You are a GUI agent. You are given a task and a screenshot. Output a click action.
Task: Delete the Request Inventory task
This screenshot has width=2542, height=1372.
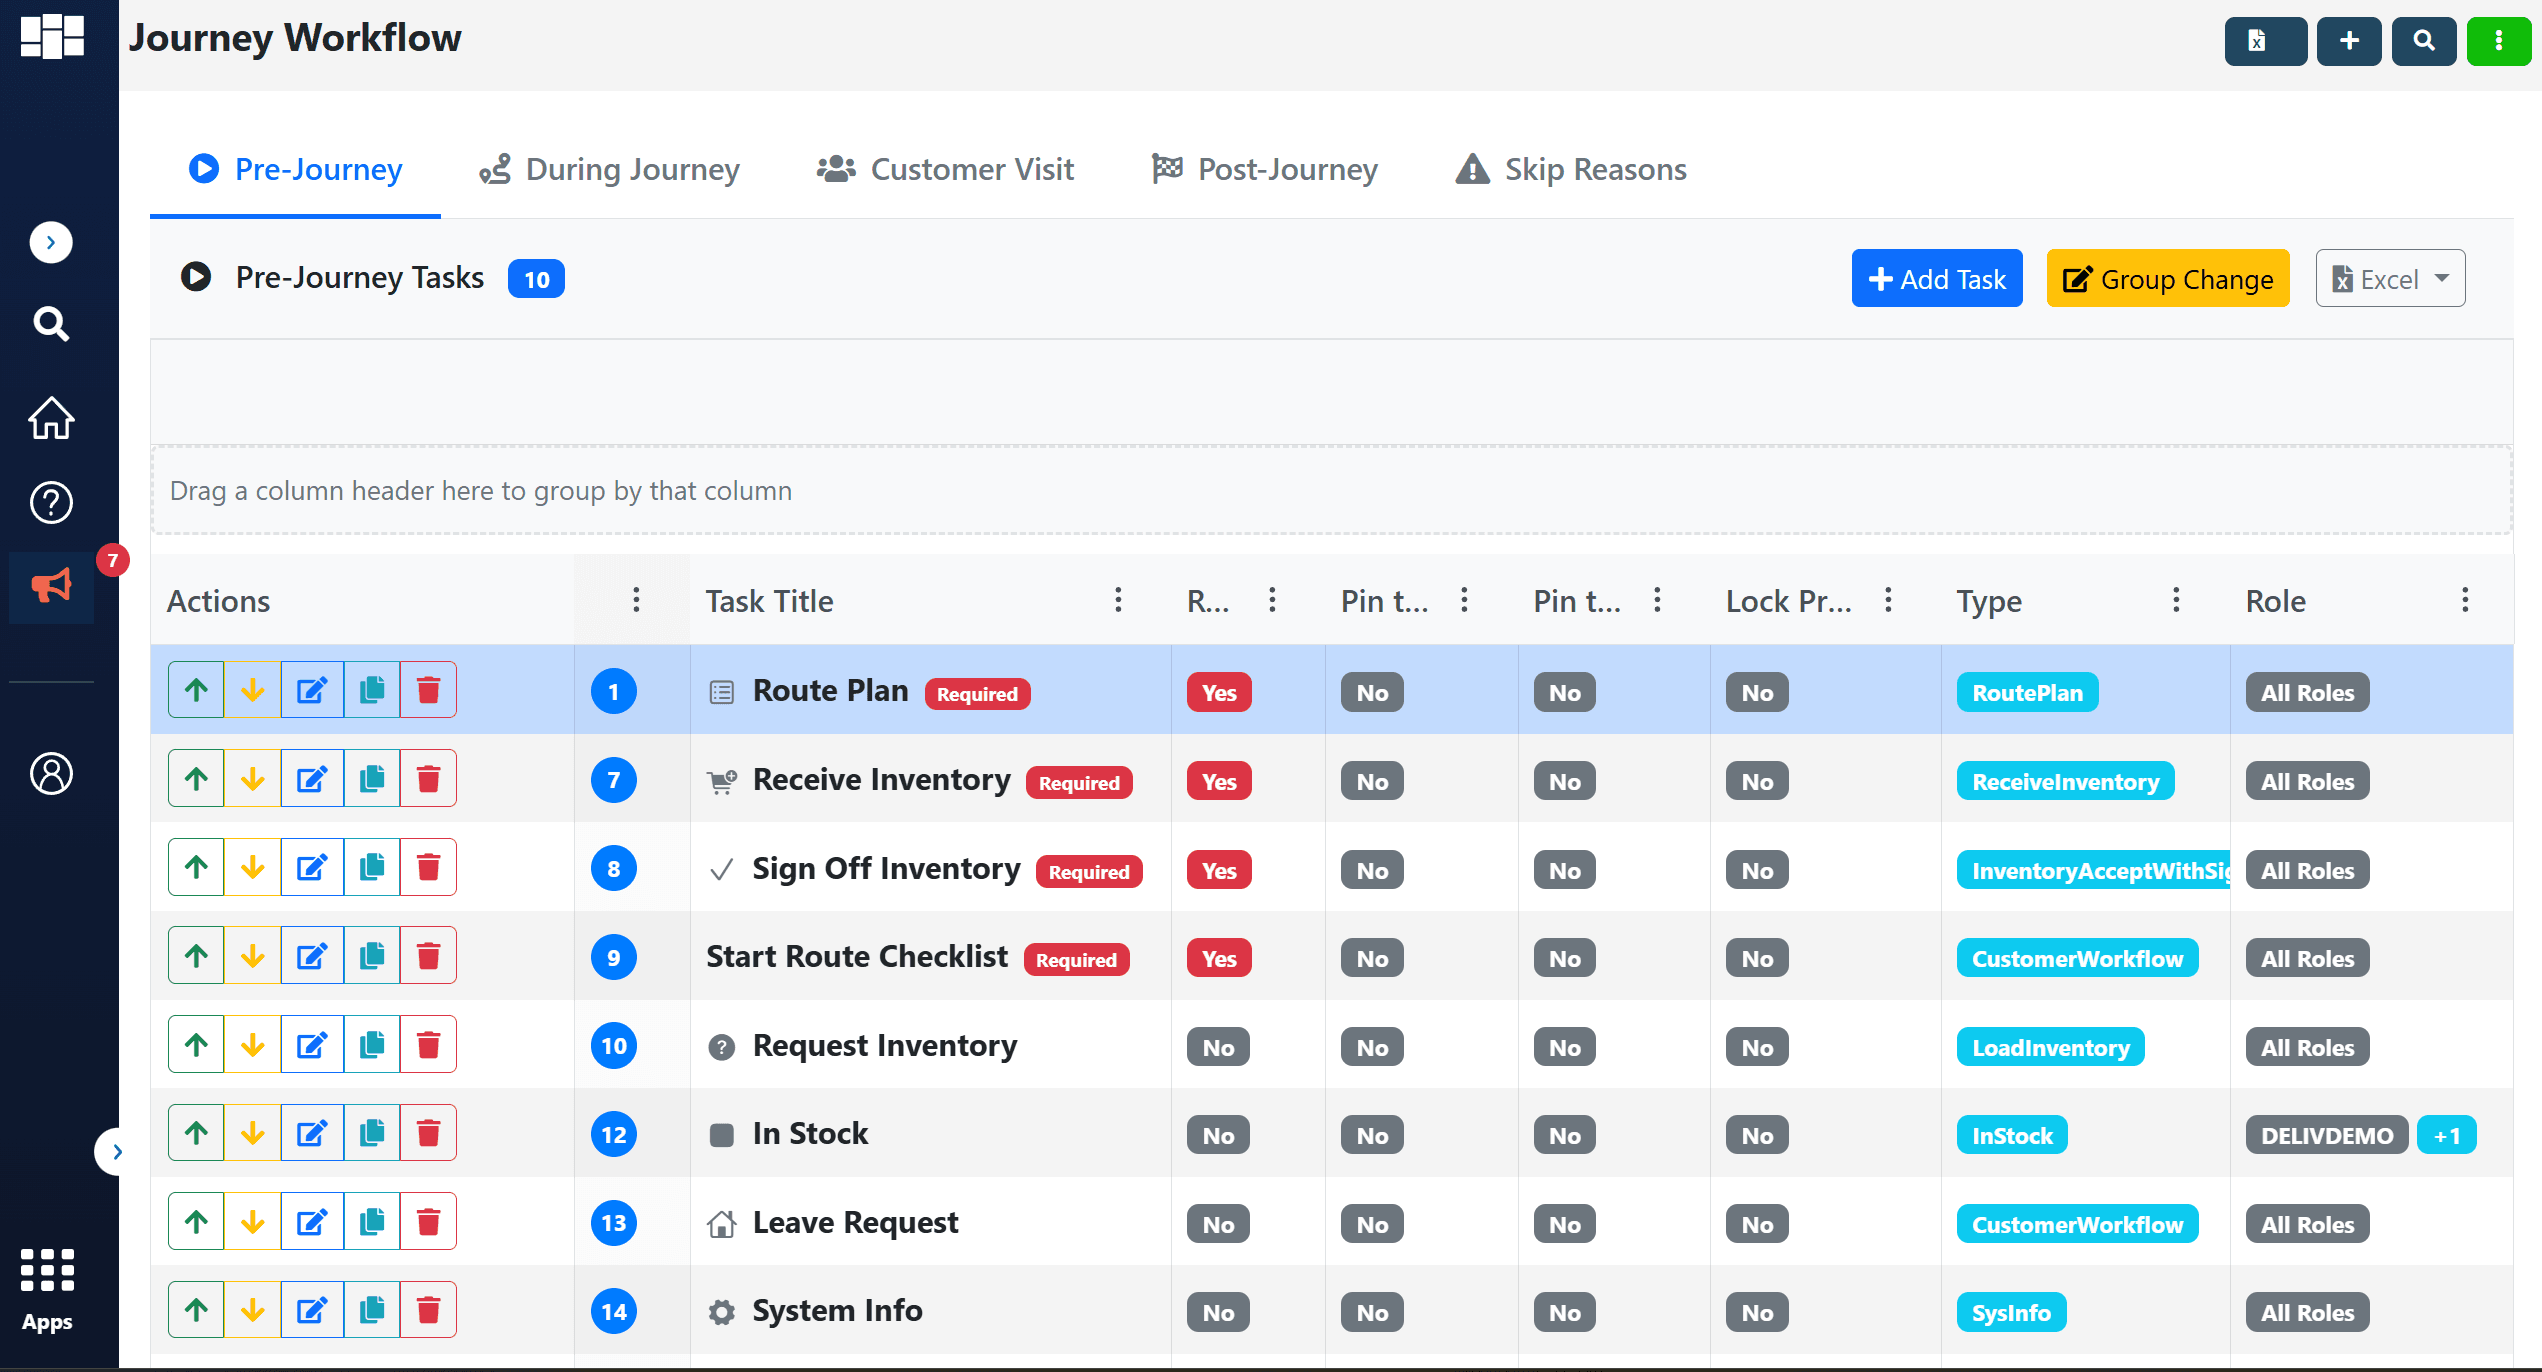tap(428, 1045)
